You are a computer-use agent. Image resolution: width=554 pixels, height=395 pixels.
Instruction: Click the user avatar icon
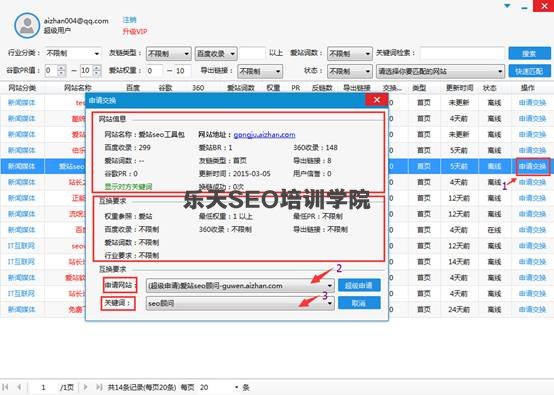click(27, 25)
